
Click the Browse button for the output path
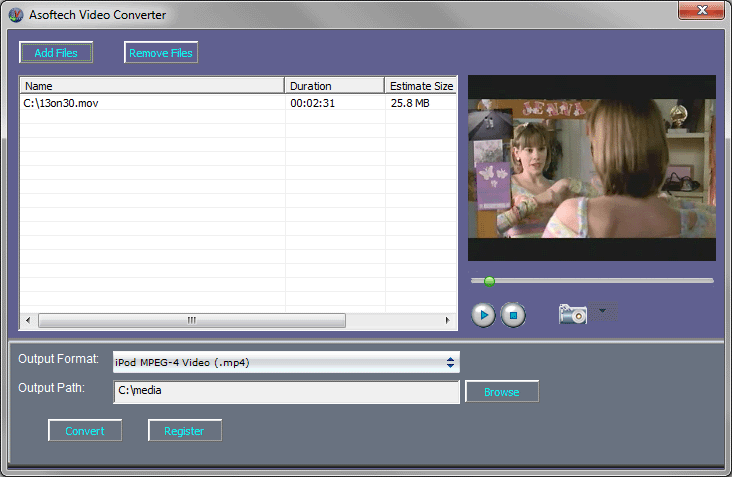pyautogui.click(x=502, y=392)
